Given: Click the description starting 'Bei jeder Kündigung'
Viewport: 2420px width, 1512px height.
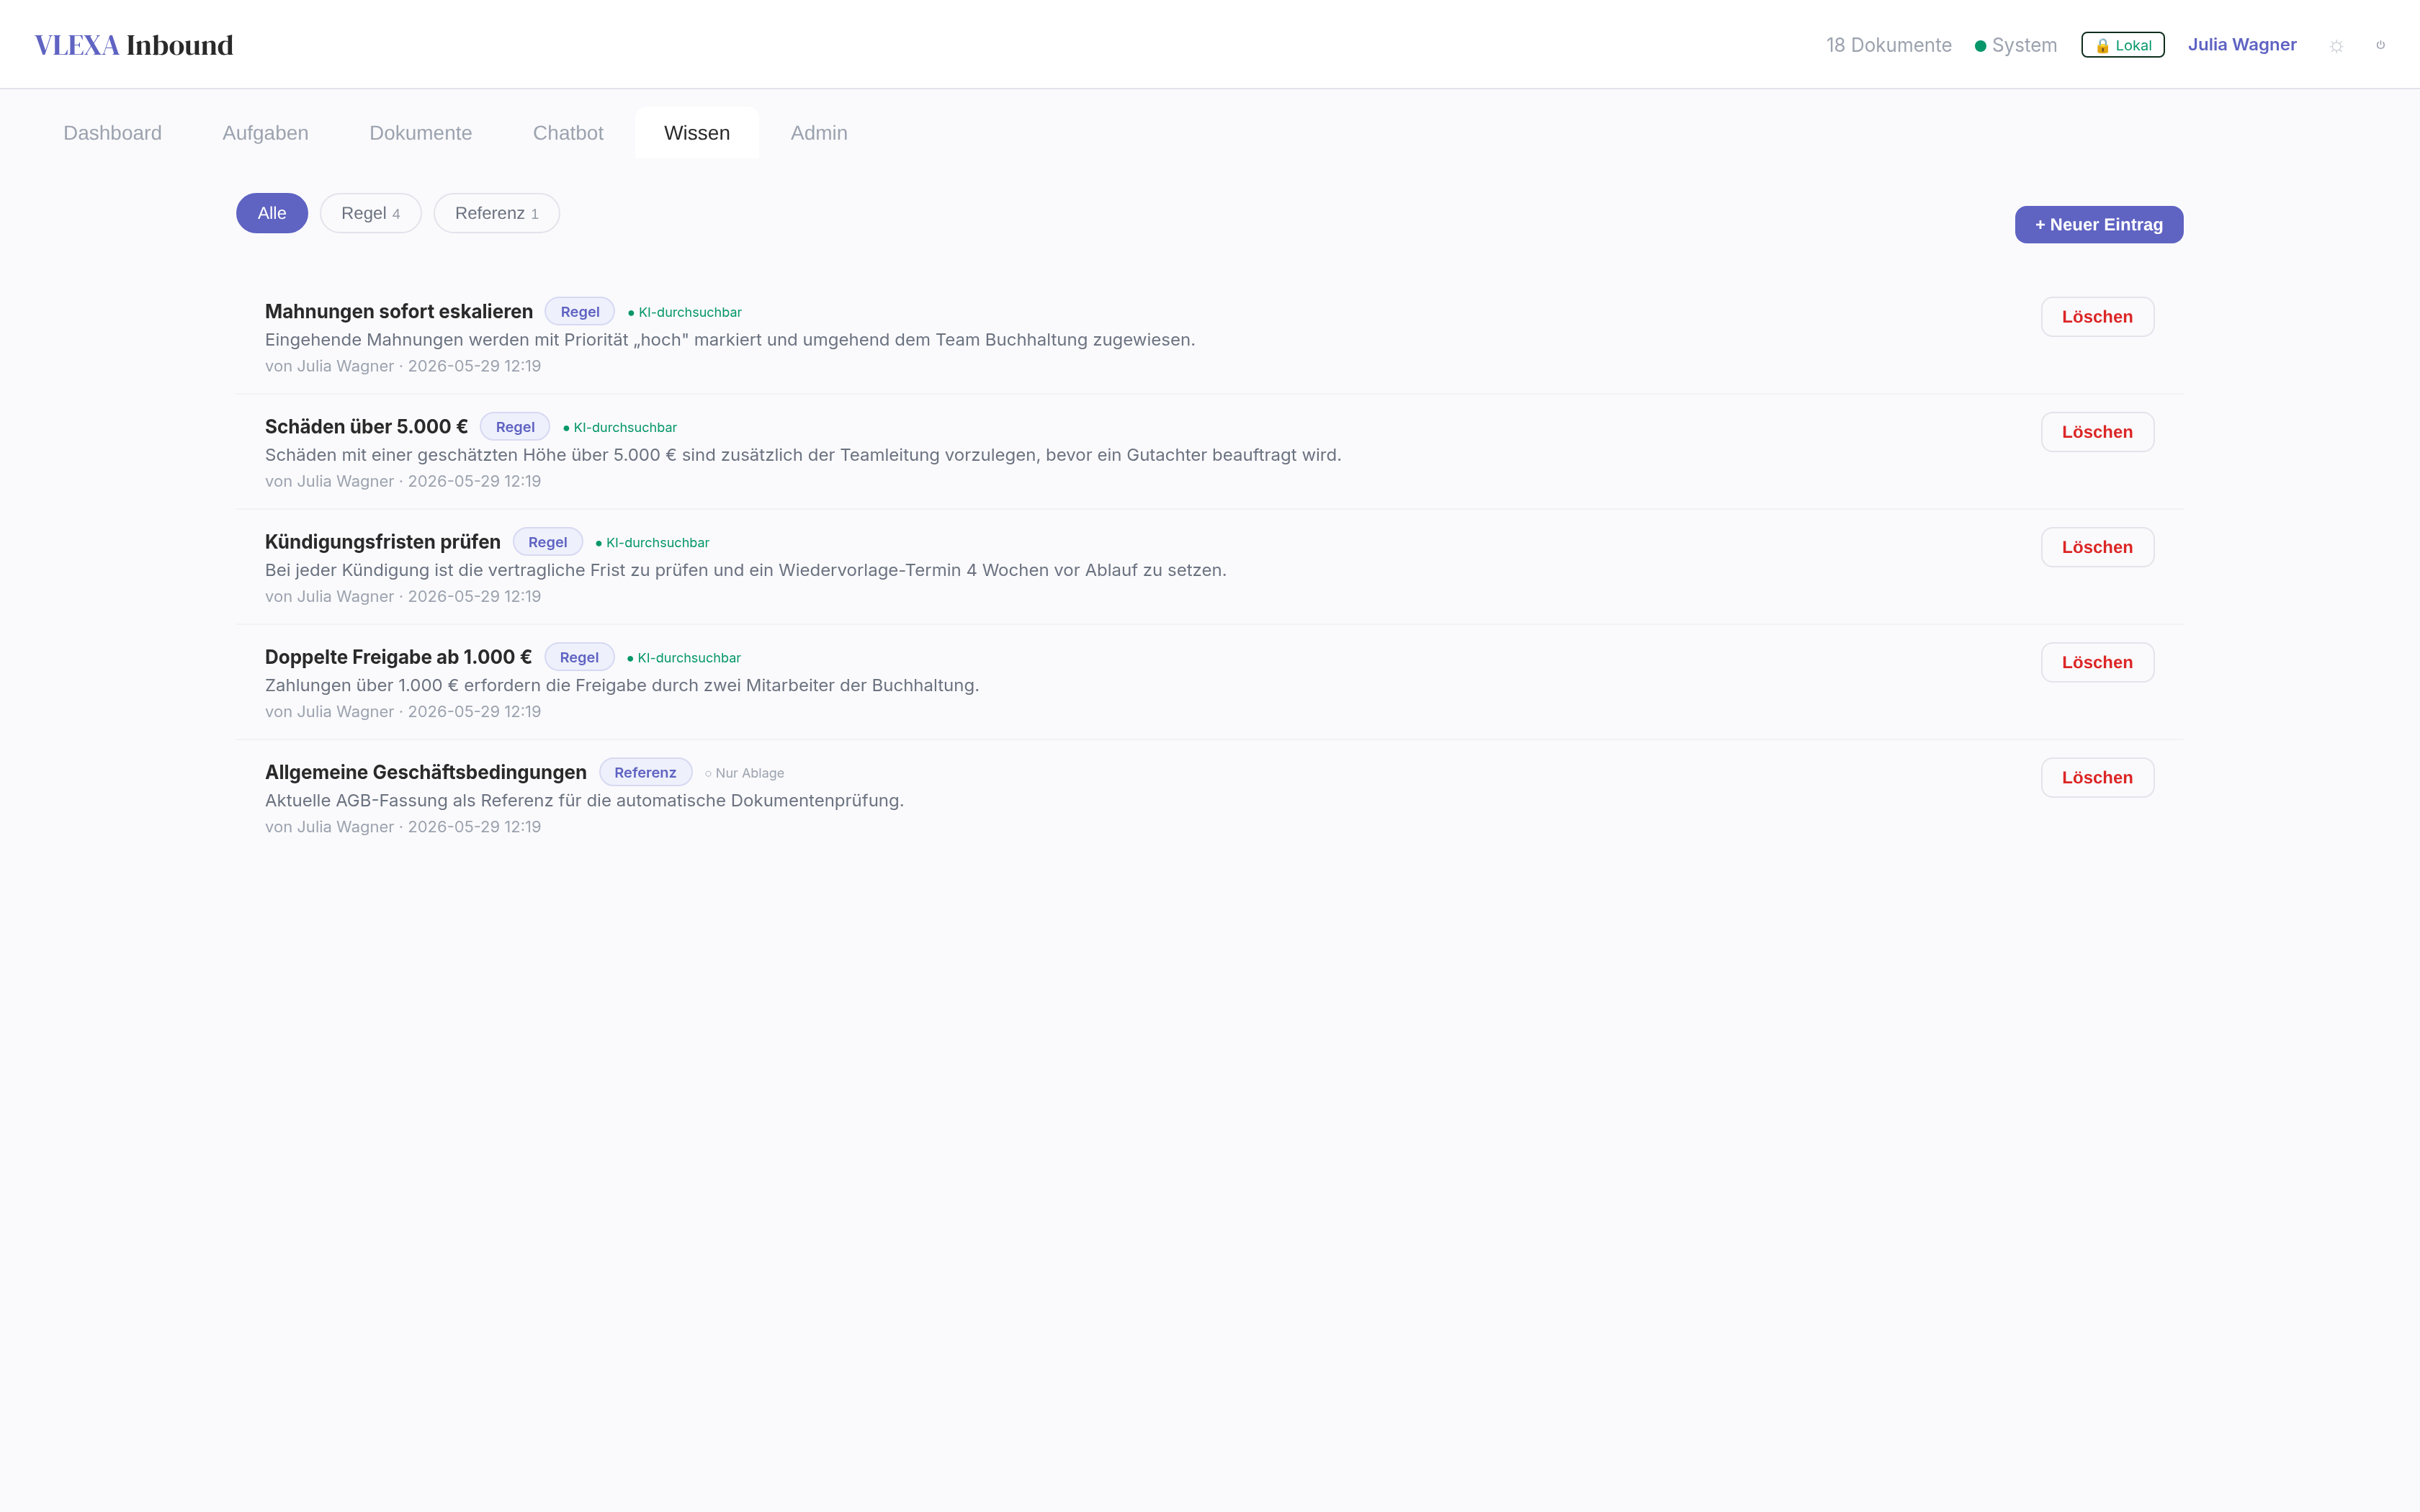Looking at the screenshot, I should 745,570.
